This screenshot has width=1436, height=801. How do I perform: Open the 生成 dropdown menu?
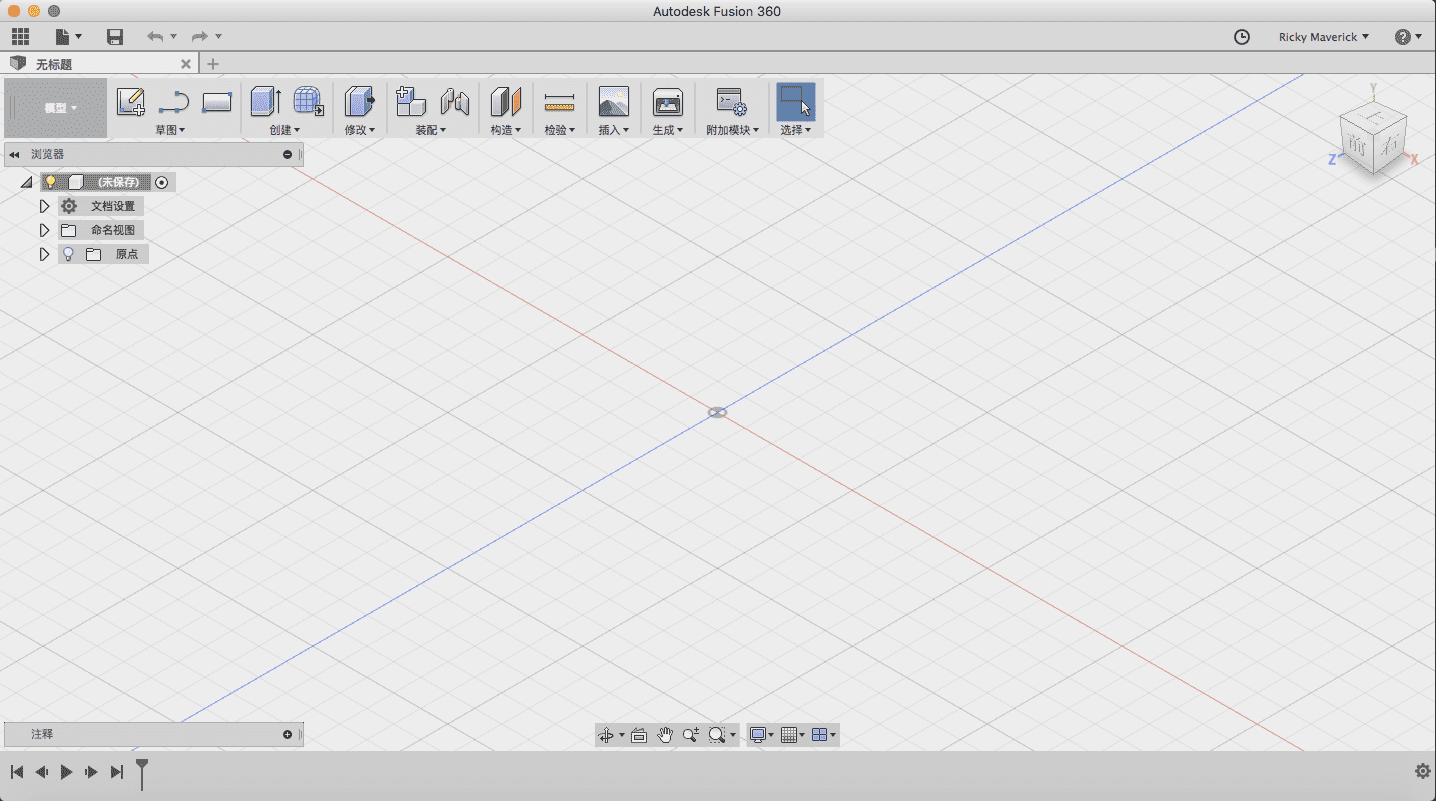pos(667,130)
